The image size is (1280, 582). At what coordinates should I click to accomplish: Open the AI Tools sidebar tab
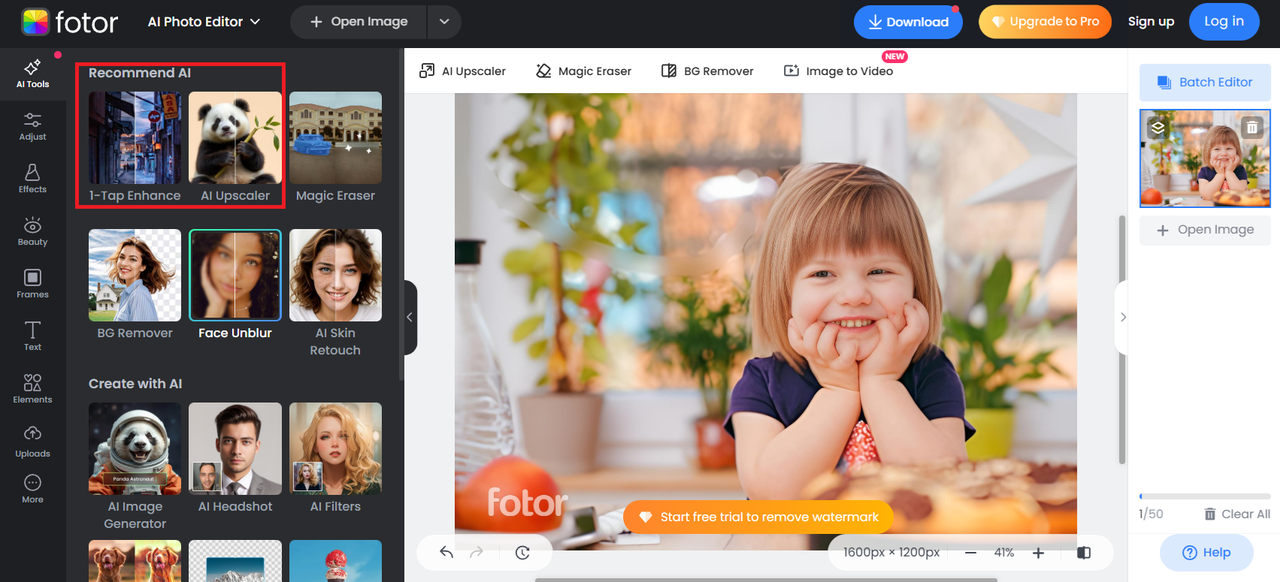[32, 74]
